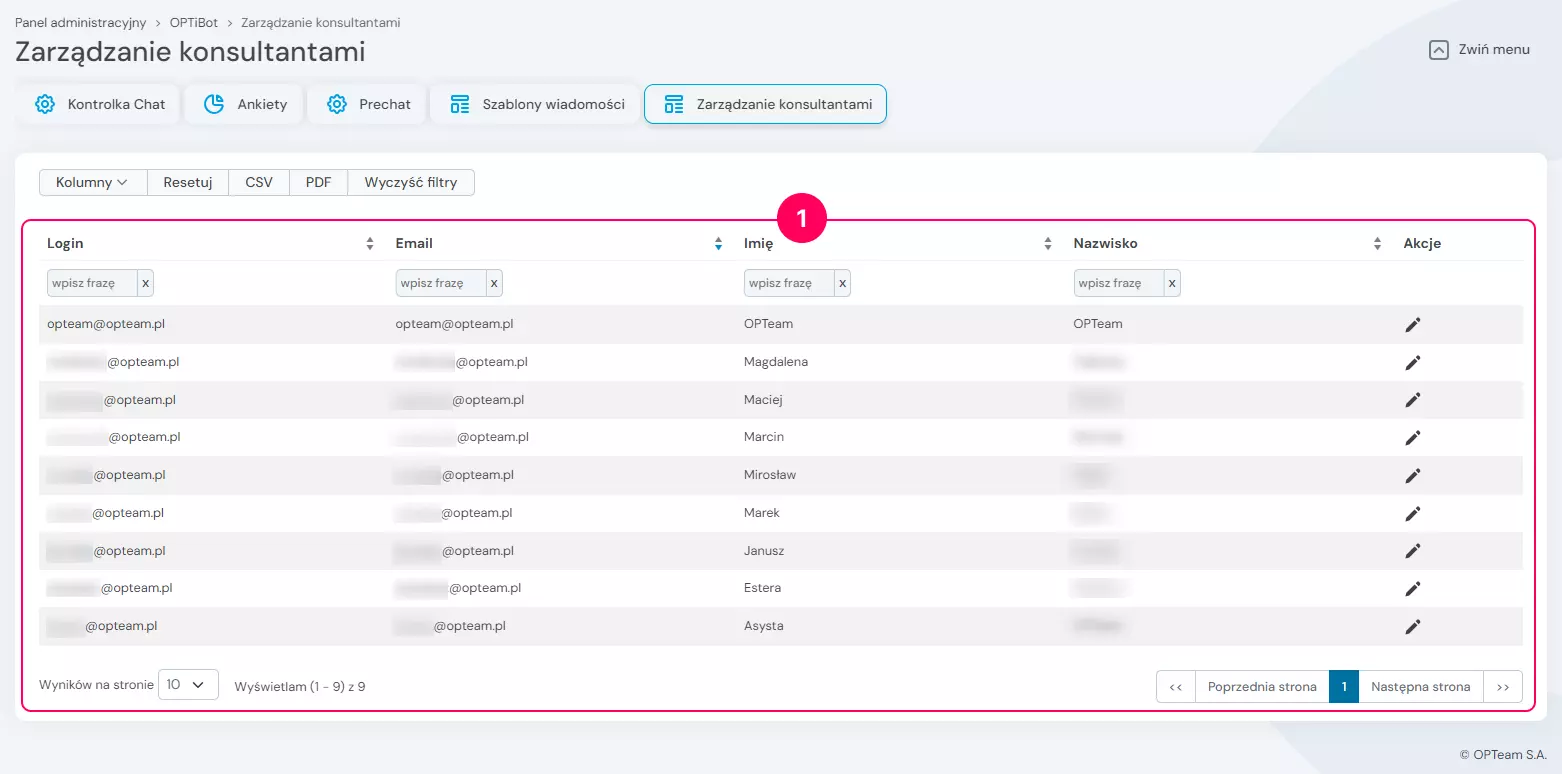The height and width of the screenshot is (774, 1562).
Task: Switch to the Kontrolka Chat tab
Action: [x=99, y=104]
